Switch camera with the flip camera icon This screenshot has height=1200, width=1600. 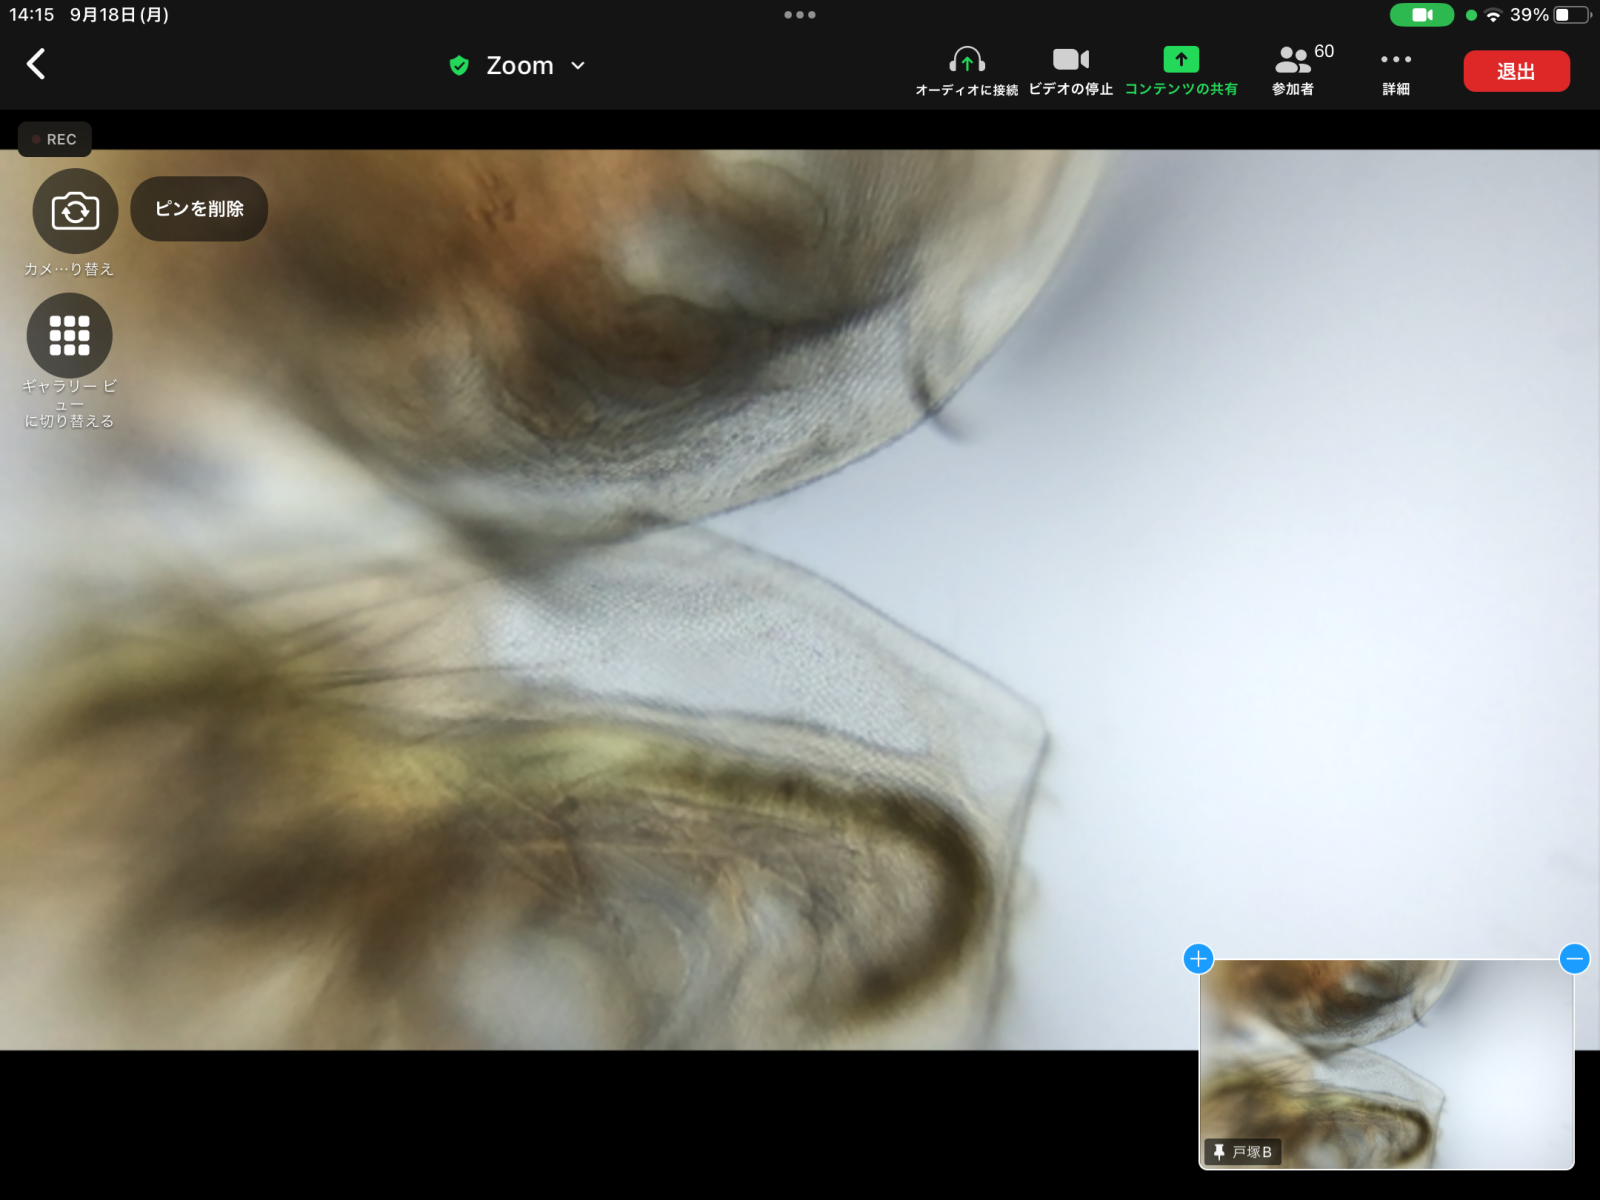(x=75, y=211)
